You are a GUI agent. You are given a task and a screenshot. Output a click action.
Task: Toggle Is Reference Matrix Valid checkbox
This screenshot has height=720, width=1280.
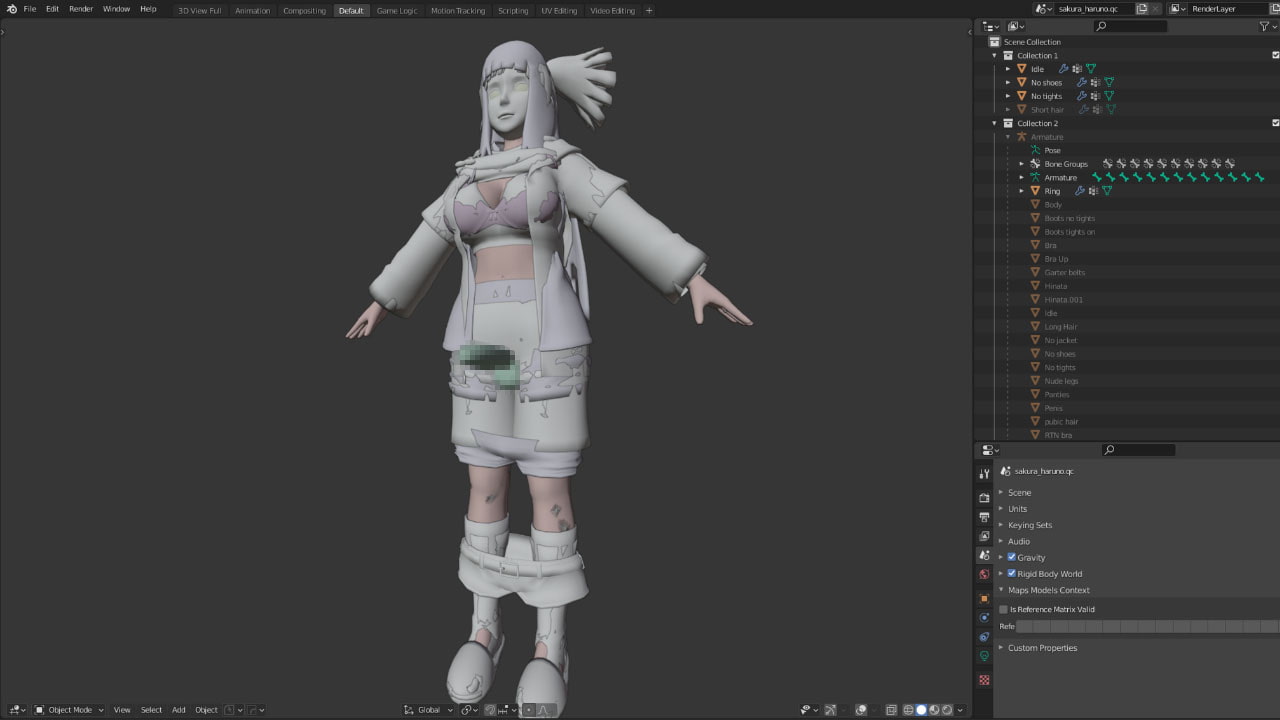coord(1004,609)
